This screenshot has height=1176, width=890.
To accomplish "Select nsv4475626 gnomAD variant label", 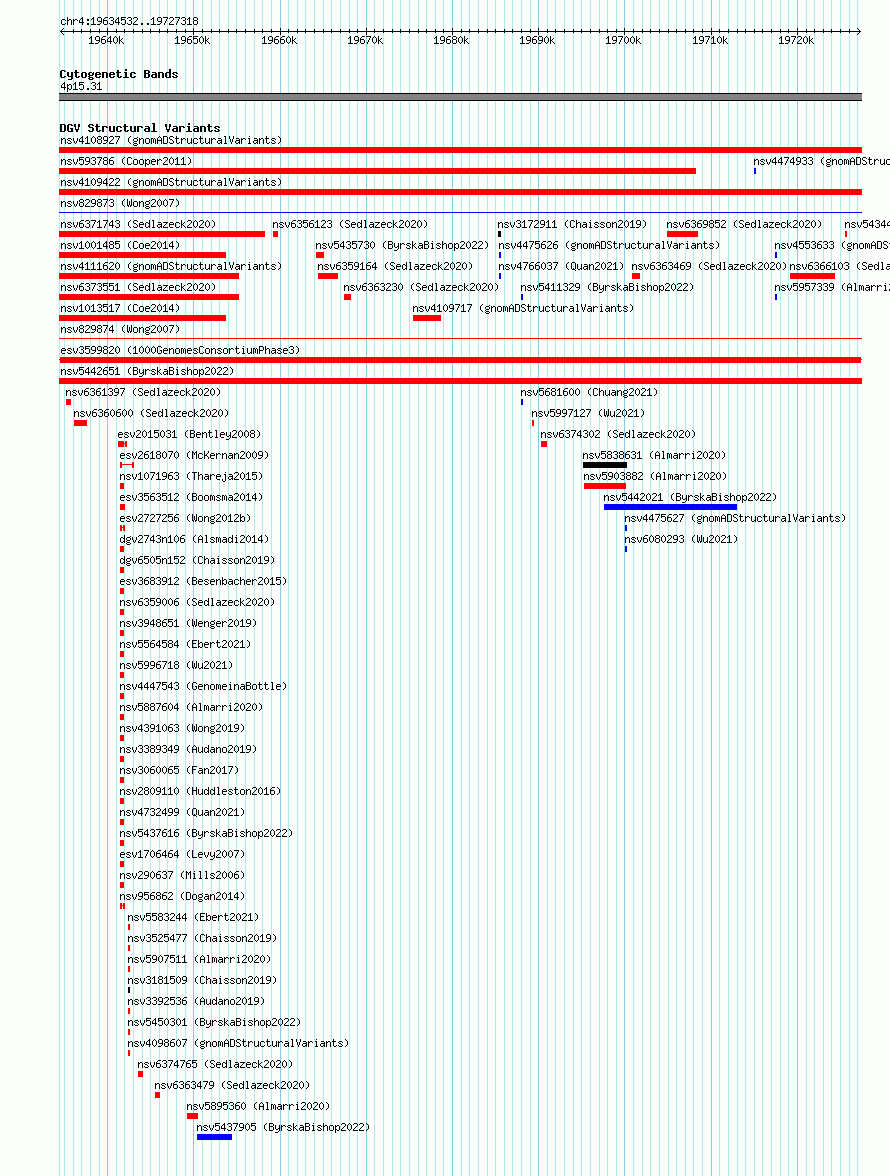I will point(609,245).
